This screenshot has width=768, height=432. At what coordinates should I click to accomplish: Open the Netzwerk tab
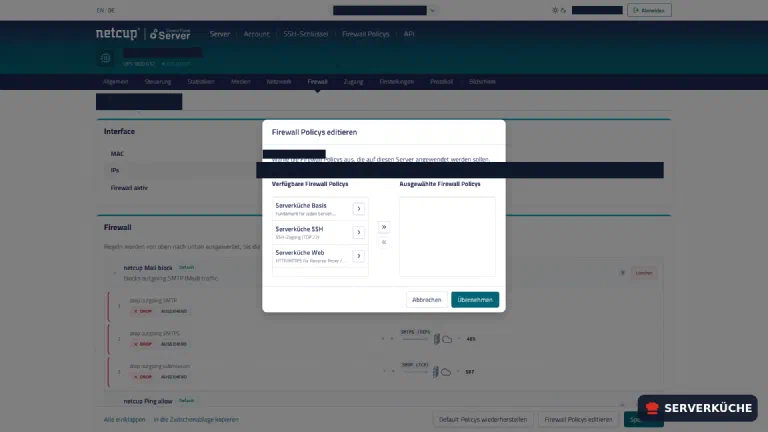(279, 82)
